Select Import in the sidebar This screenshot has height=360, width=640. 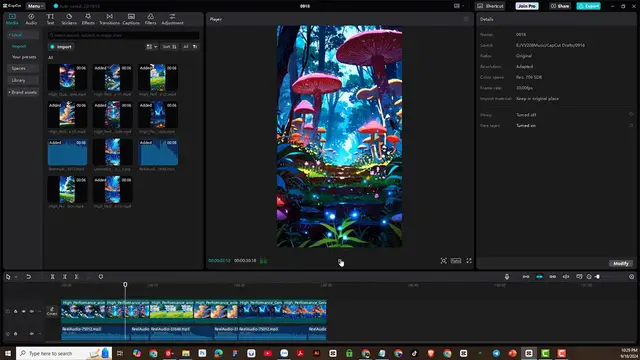point(19,47)
